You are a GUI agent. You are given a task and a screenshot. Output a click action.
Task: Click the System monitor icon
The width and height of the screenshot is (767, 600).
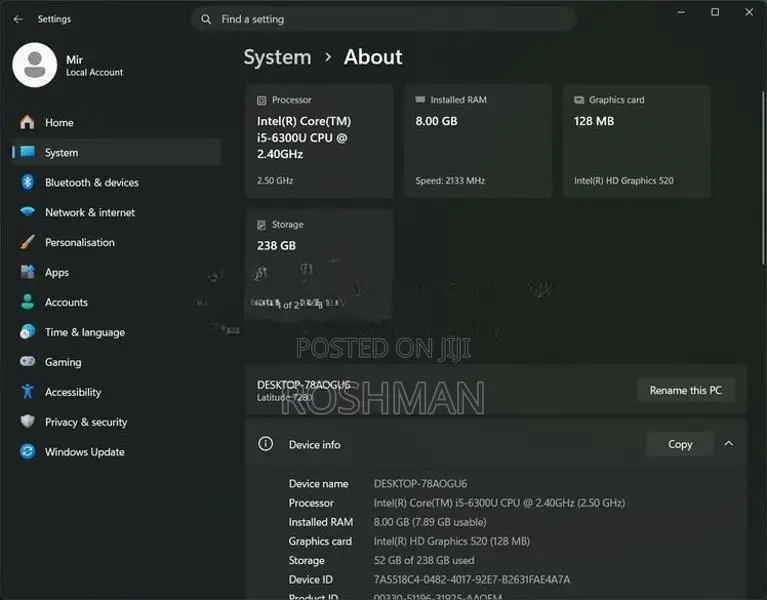click(27, 152)
